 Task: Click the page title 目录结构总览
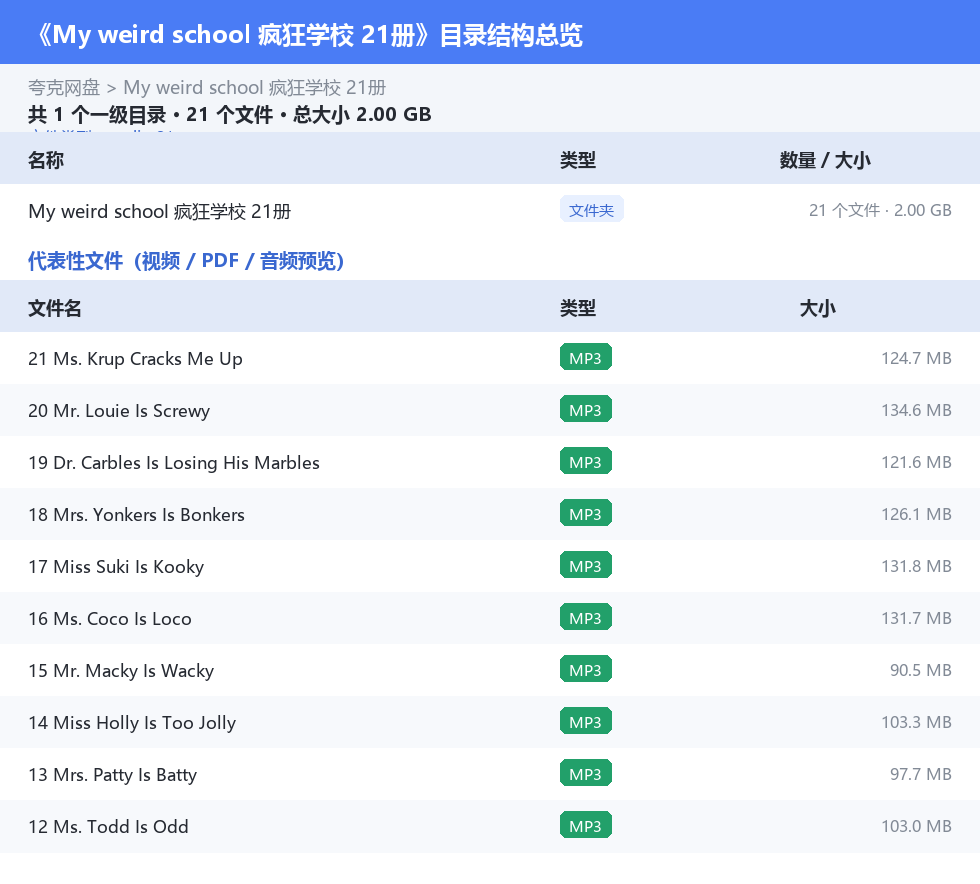tap(511, 35)
